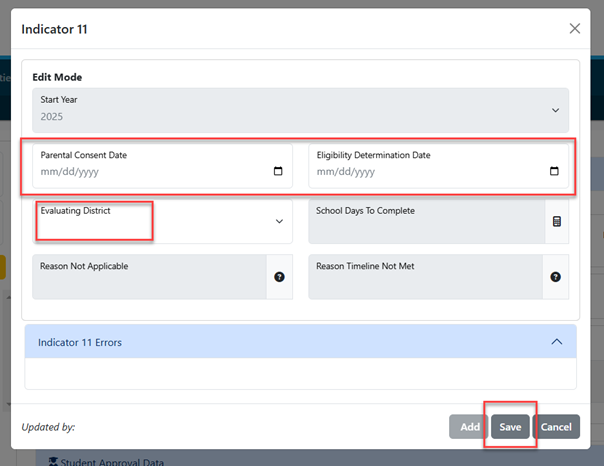604x466 pixels.
Task: Click the Indicator 11 Errors header text
Action: (x=80, y=342)
